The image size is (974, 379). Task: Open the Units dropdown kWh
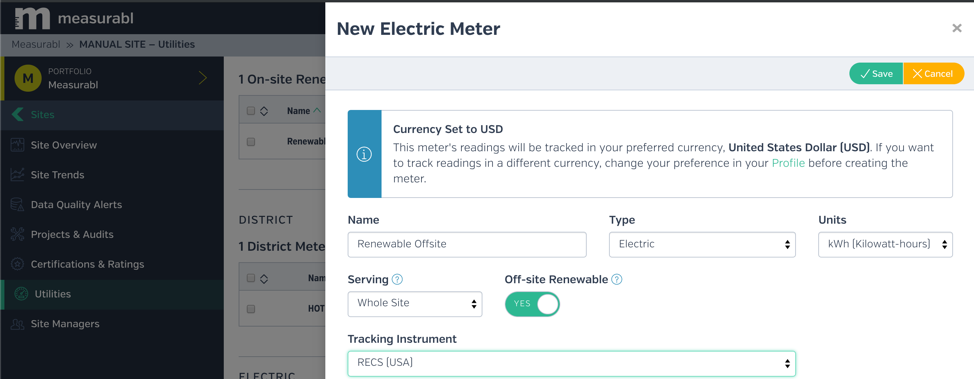[x=885, y=244]
